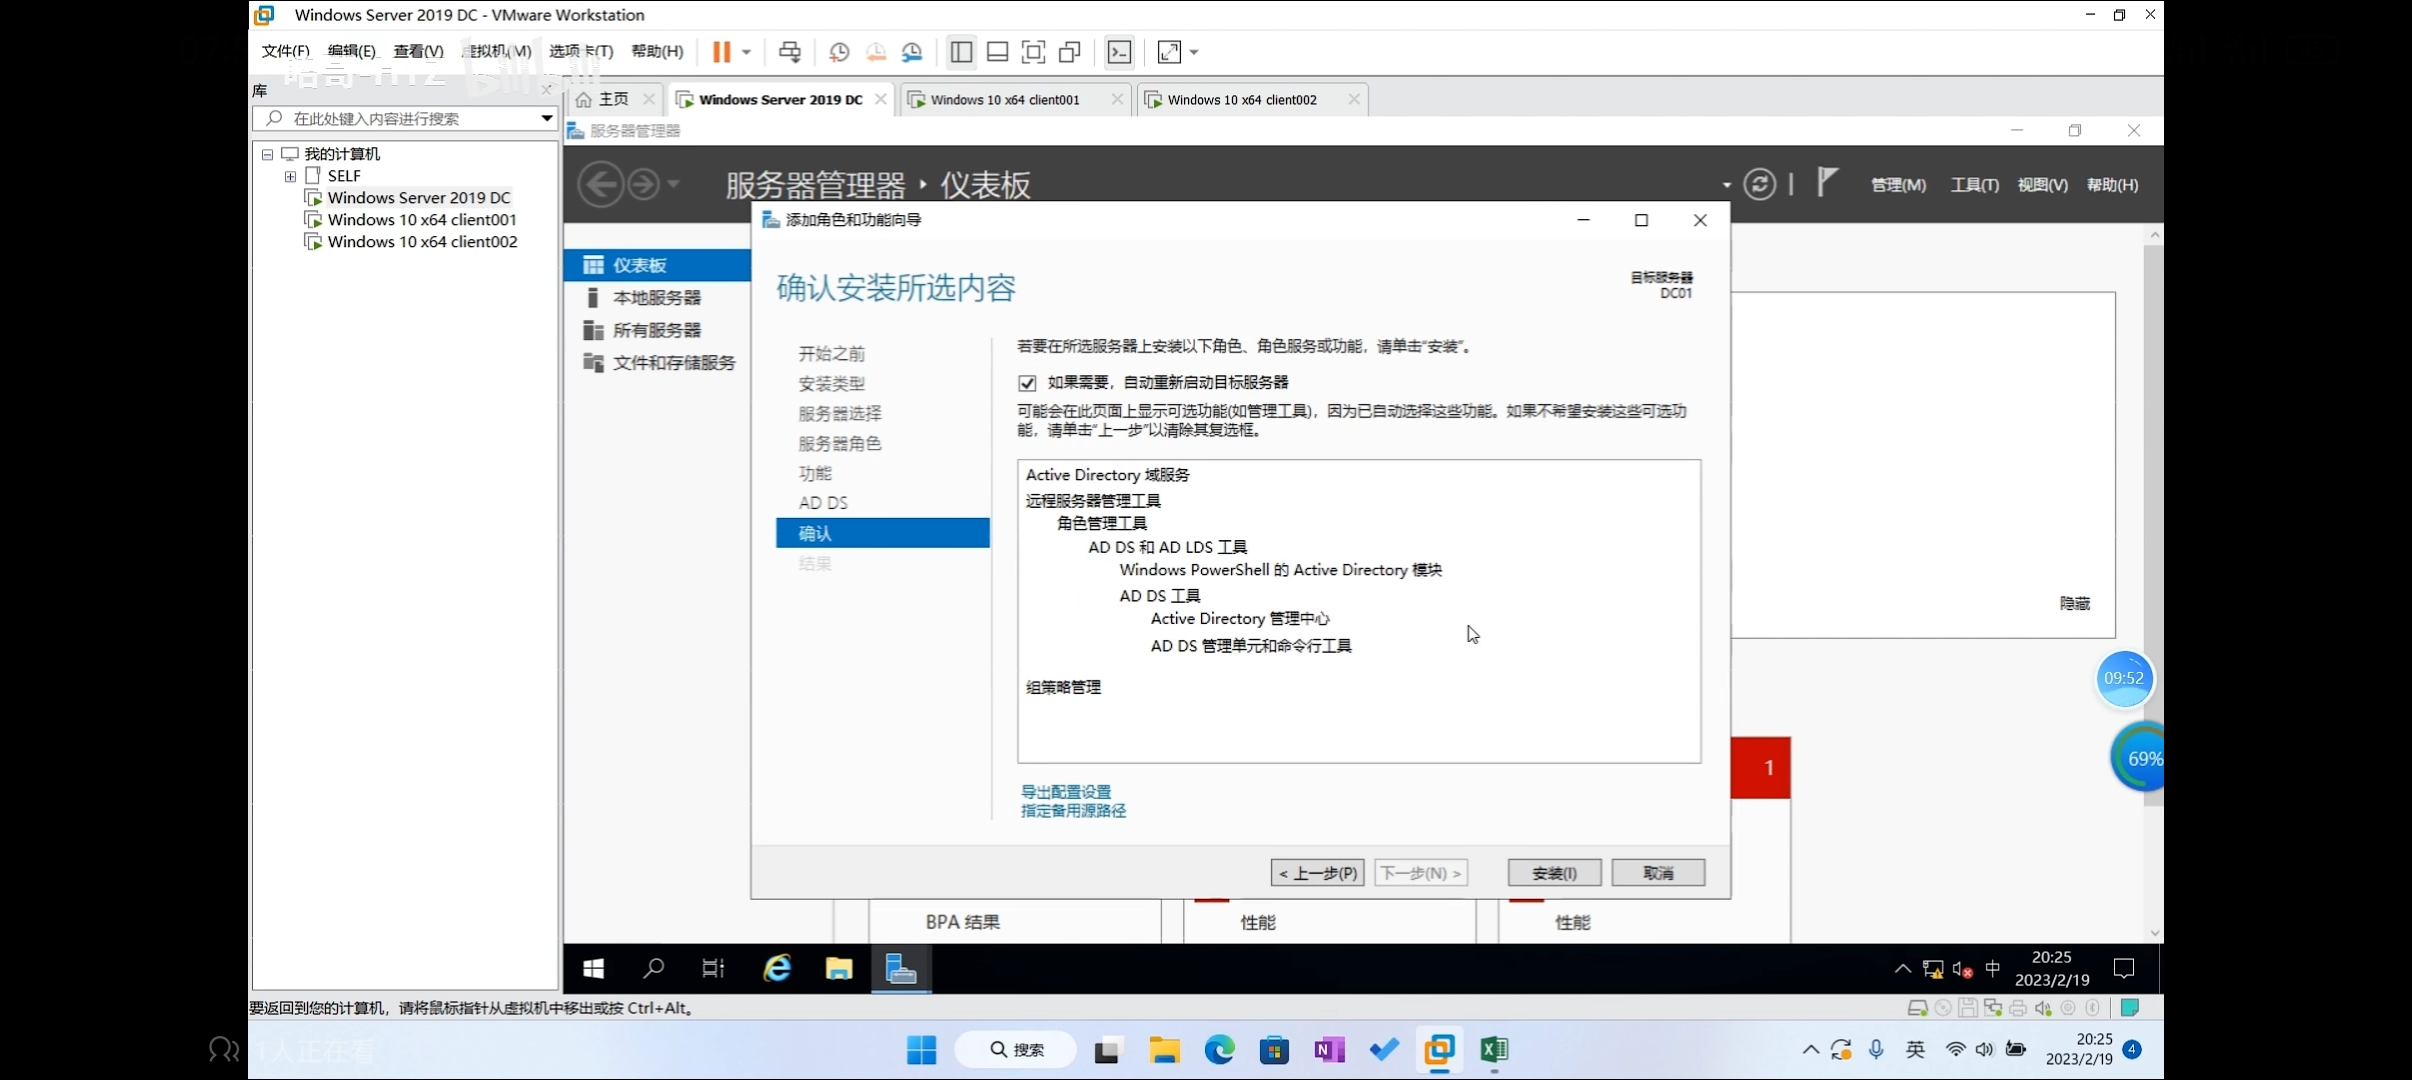
Task: Open Internet Explorer in VM taskbar
Action: (x=777, y=968)
